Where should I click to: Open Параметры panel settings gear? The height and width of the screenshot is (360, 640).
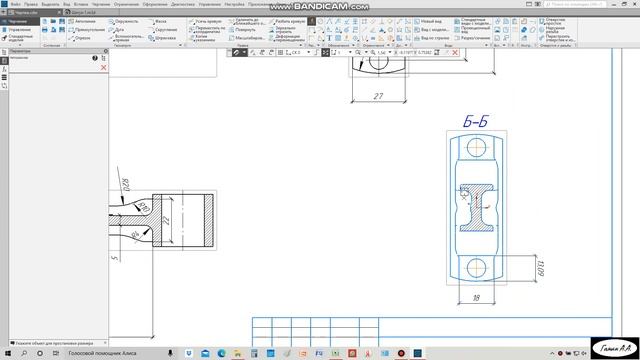[106, 51]
